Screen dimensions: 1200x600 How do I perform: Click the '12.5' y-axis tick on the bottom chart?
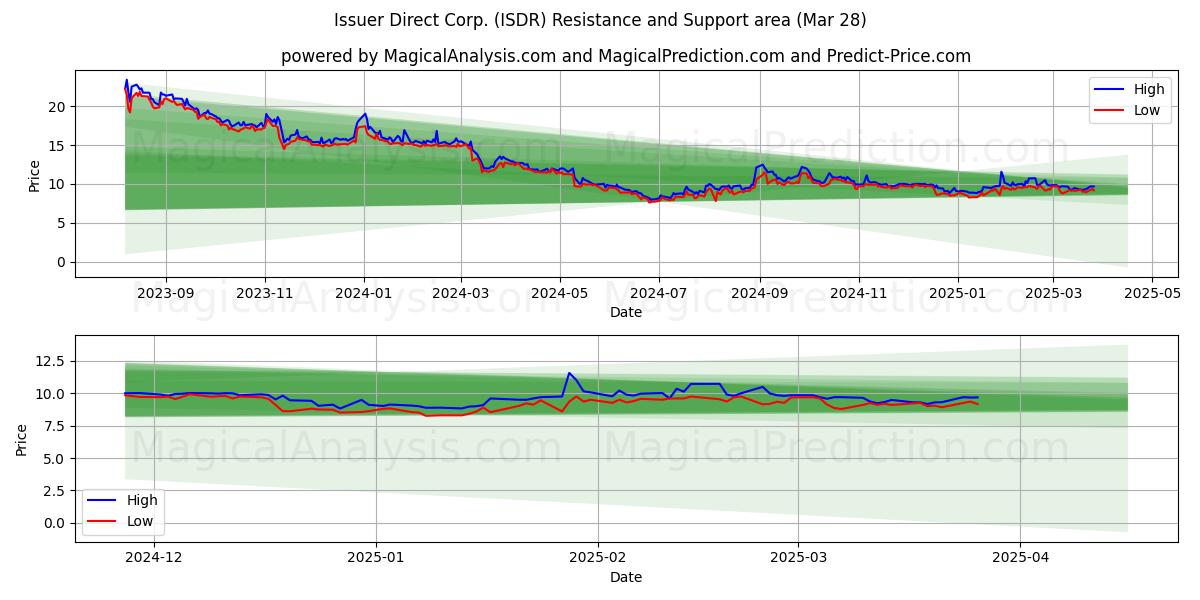tap(53, 362)
